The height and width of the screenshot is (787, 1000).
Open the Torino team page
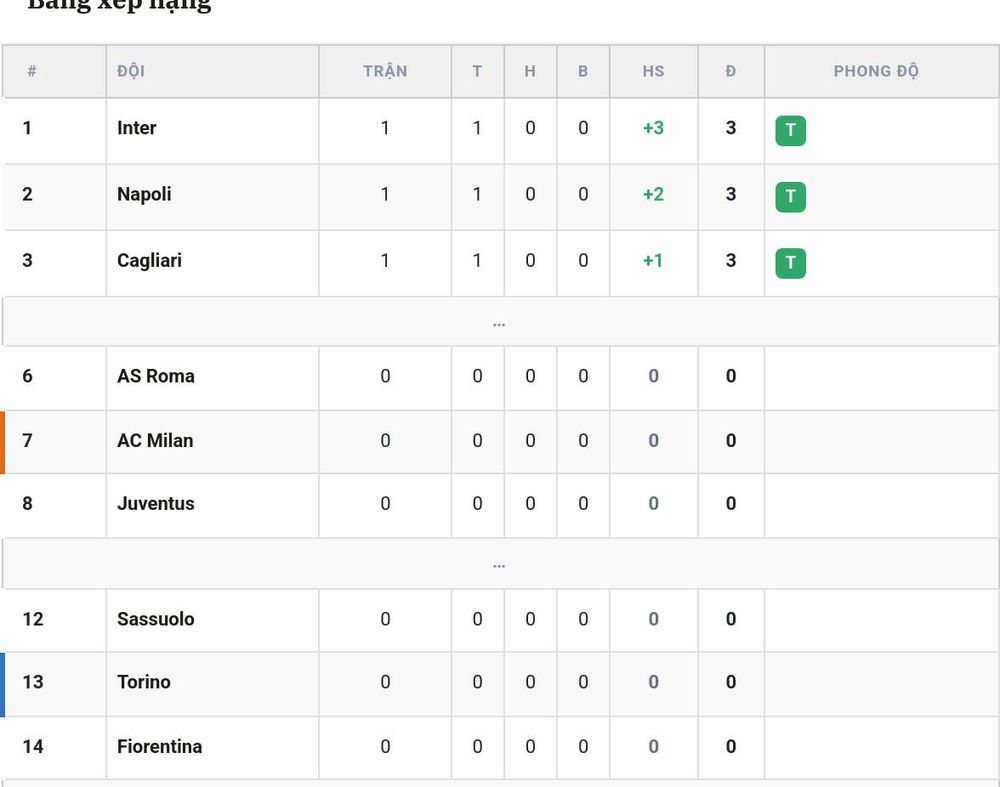(143, 682)
